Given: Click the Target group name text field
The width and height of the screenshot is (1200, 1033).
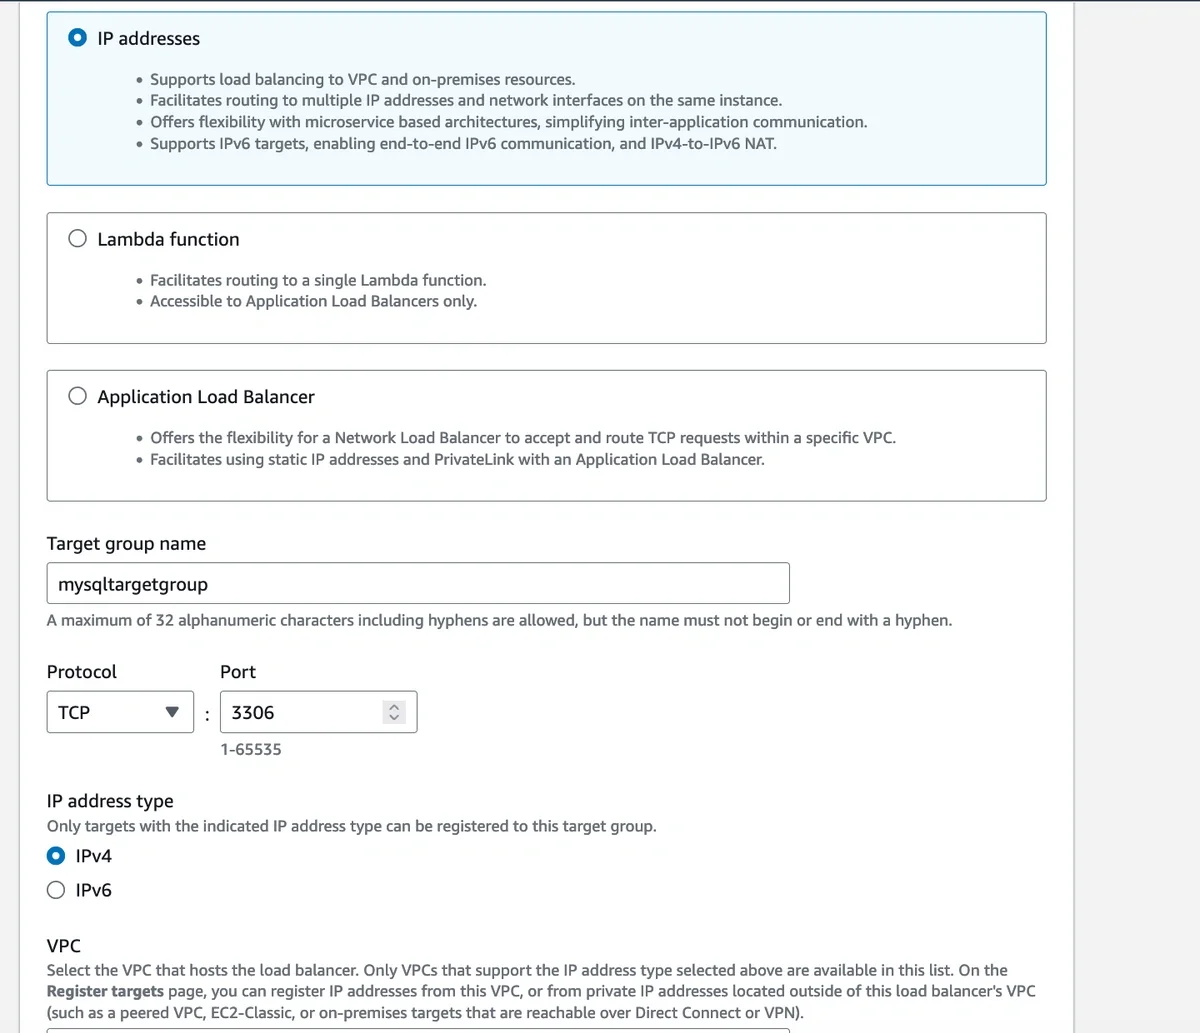Looking at the screenshot, I should point(417,584).
